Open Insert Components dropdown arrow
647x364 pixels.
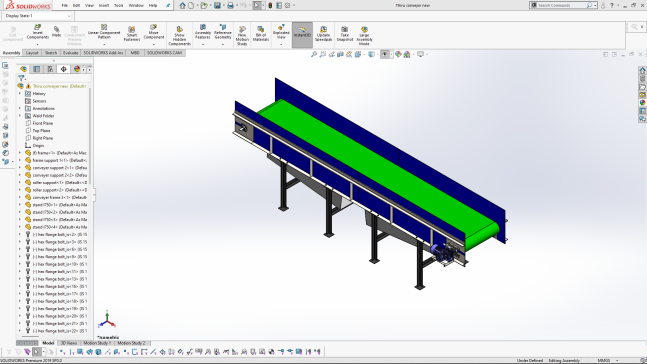tap(38, 44)
